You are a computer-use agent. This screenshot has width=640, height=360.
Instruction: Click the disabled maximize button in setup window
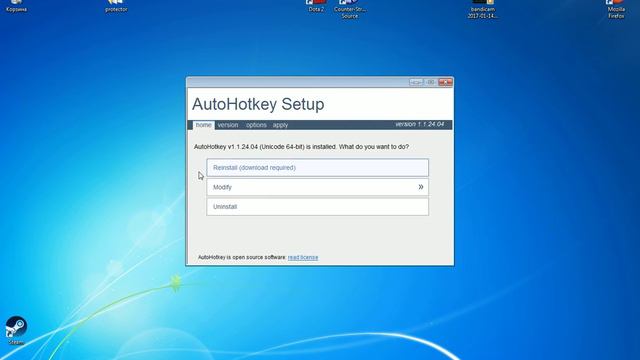431,82
